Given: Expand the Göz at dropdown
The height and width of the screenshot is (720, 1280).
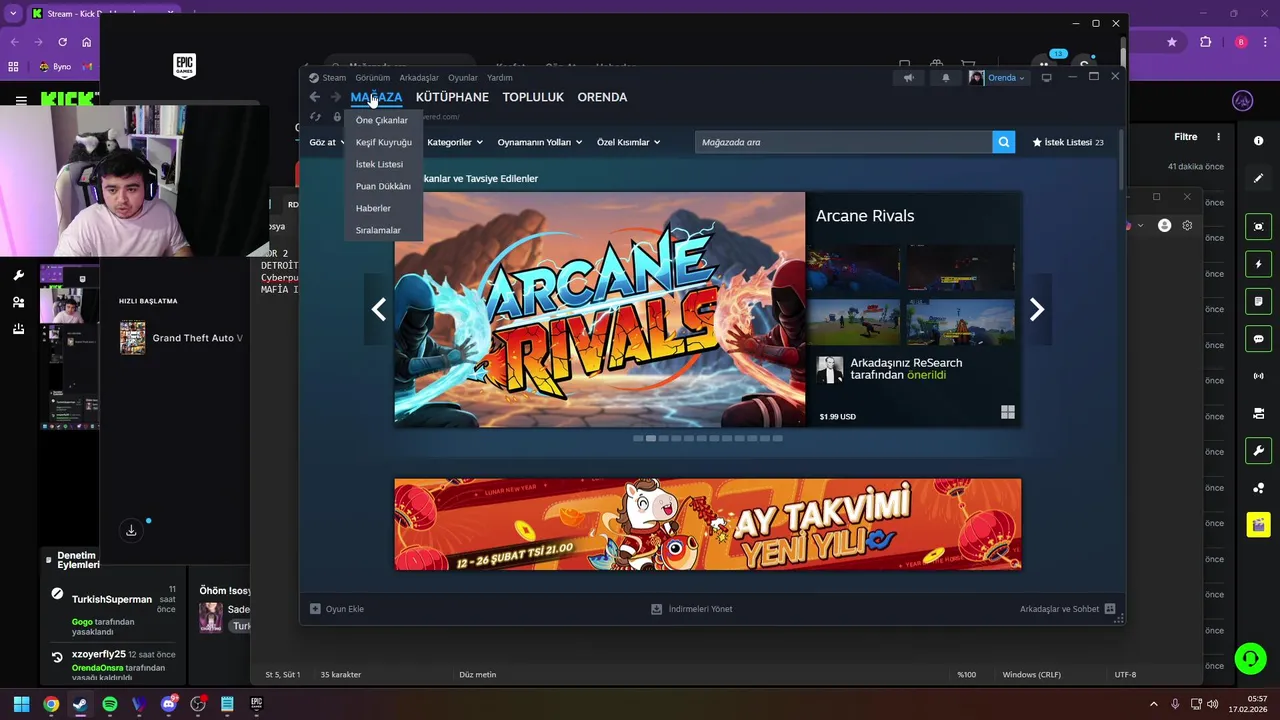Looking at the screenshot, I should coord(326,142).
